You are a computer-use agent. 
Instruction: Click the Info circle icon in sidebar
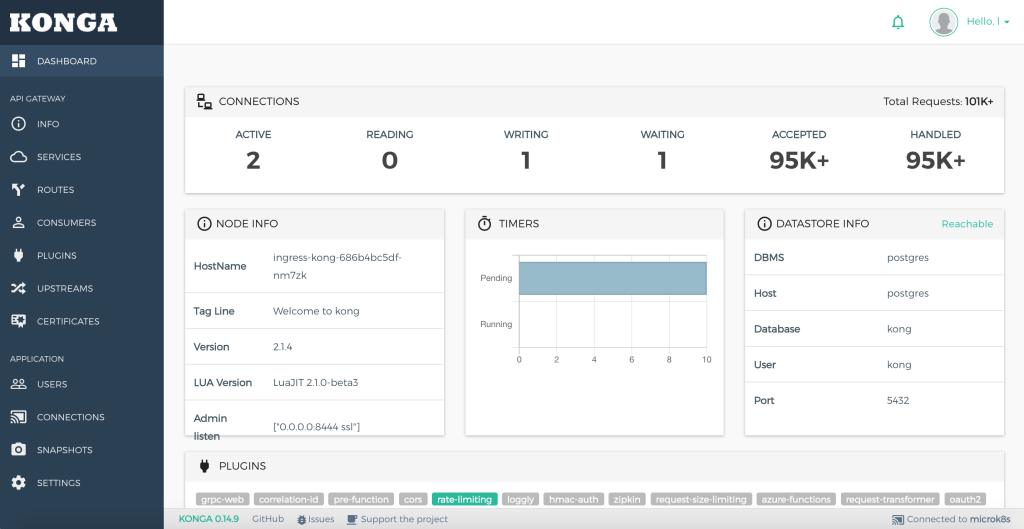pyautogui.click(x=18, y=123)
